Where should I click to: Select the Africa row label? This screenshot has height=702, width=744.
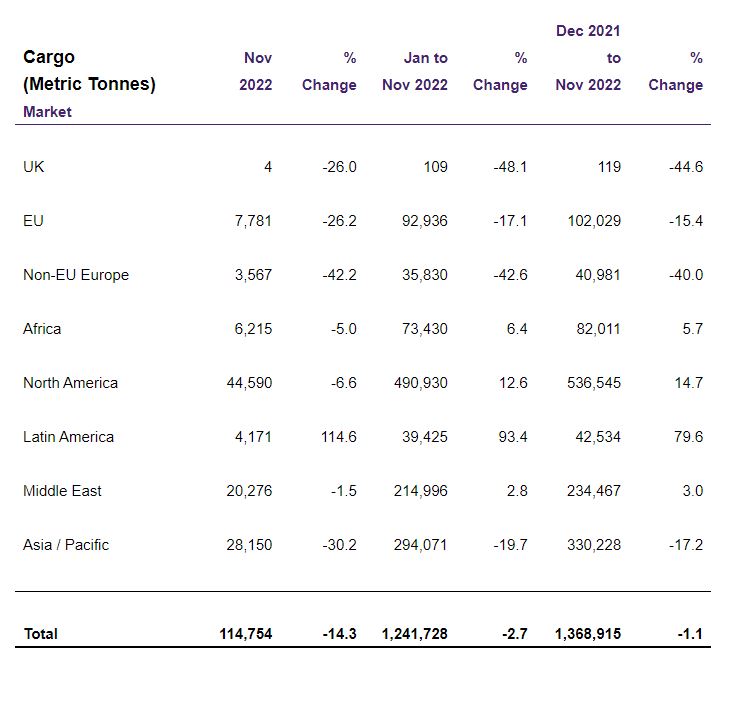tap(42, 329)
